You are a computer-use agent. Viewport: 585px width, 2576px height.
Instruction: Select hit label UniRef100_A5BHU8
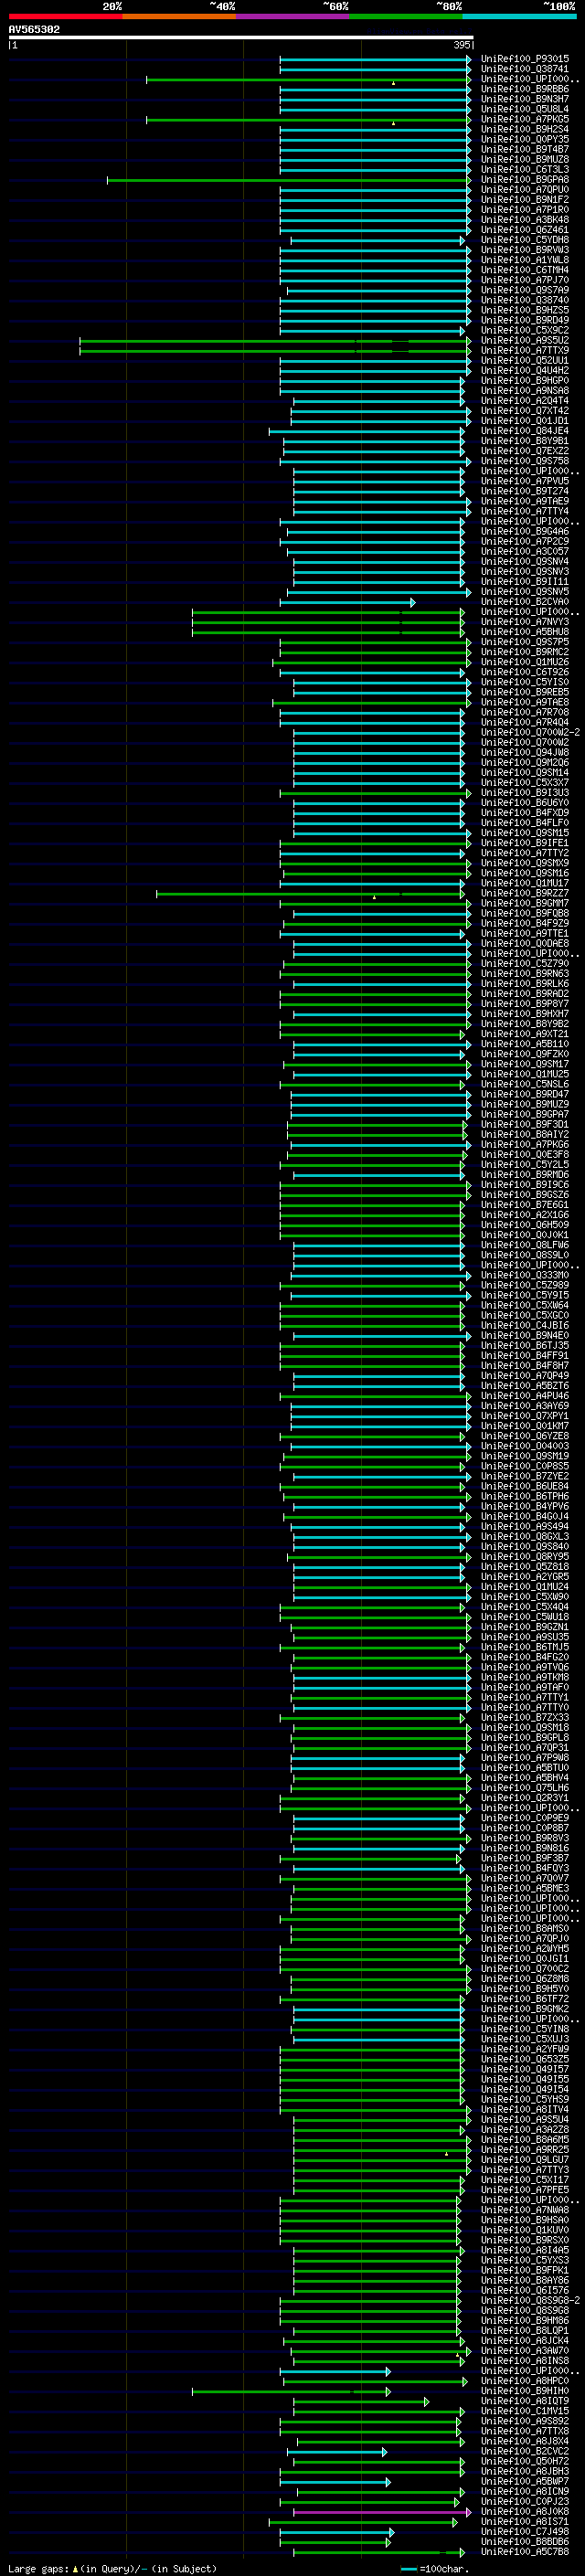(x=525, y=632)
